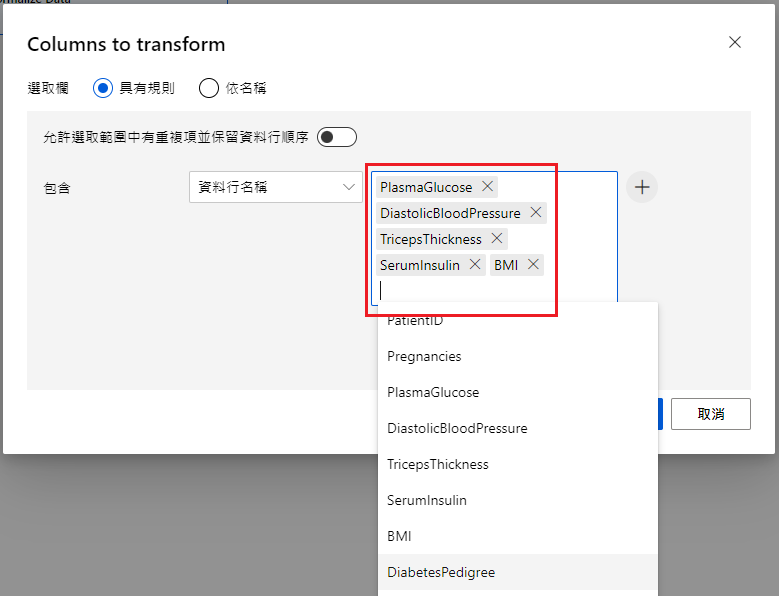This screenshot has width=779, height=596.
Task: Remove the TricepsThickness tag
Action: coord(497,238)
